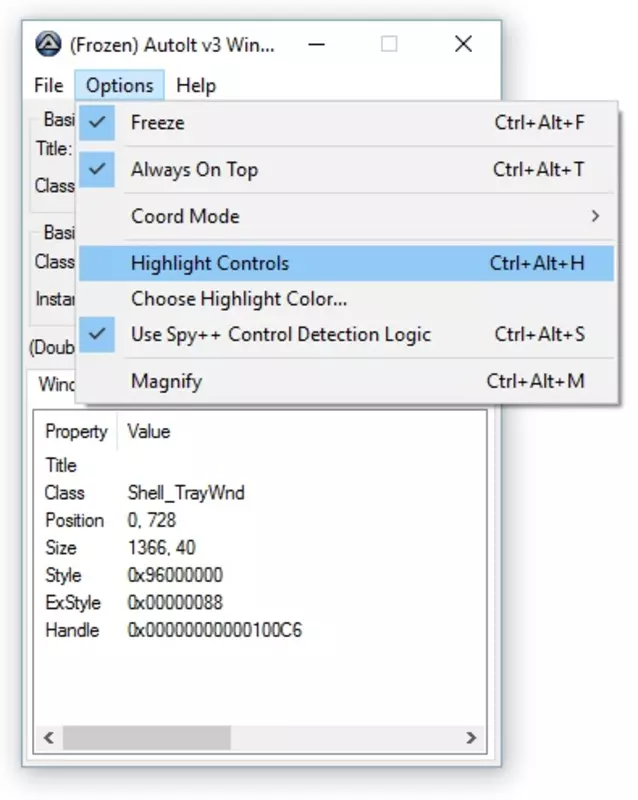The image size is (638, 800).
Task: Enable Highlight Controls
Action: tap(347, 263)
